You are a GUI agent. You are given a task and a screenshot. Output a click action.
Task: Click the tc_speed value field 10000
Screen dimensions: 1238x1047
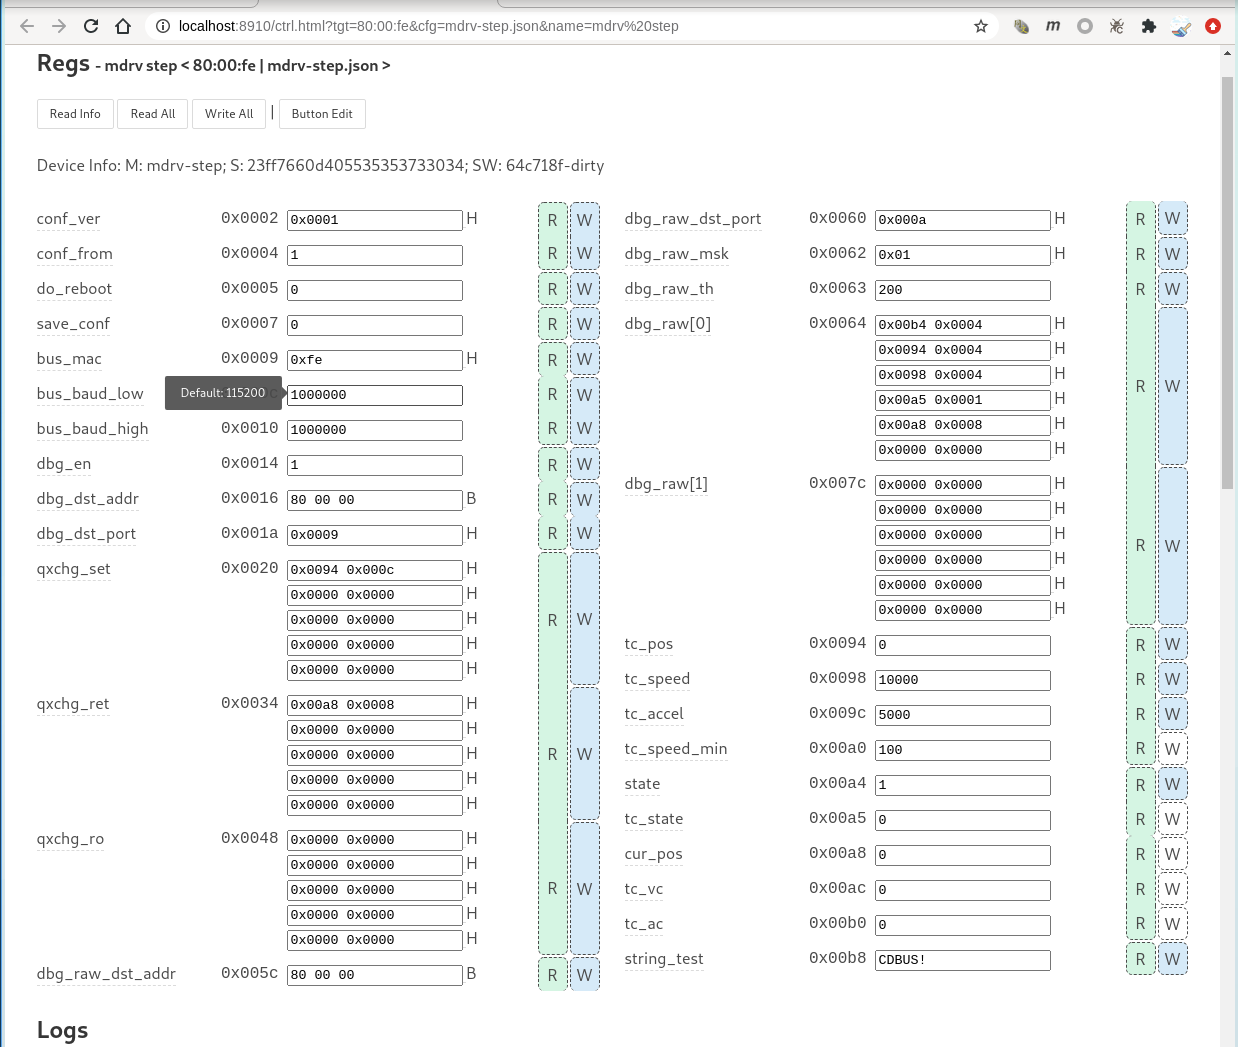963,680
